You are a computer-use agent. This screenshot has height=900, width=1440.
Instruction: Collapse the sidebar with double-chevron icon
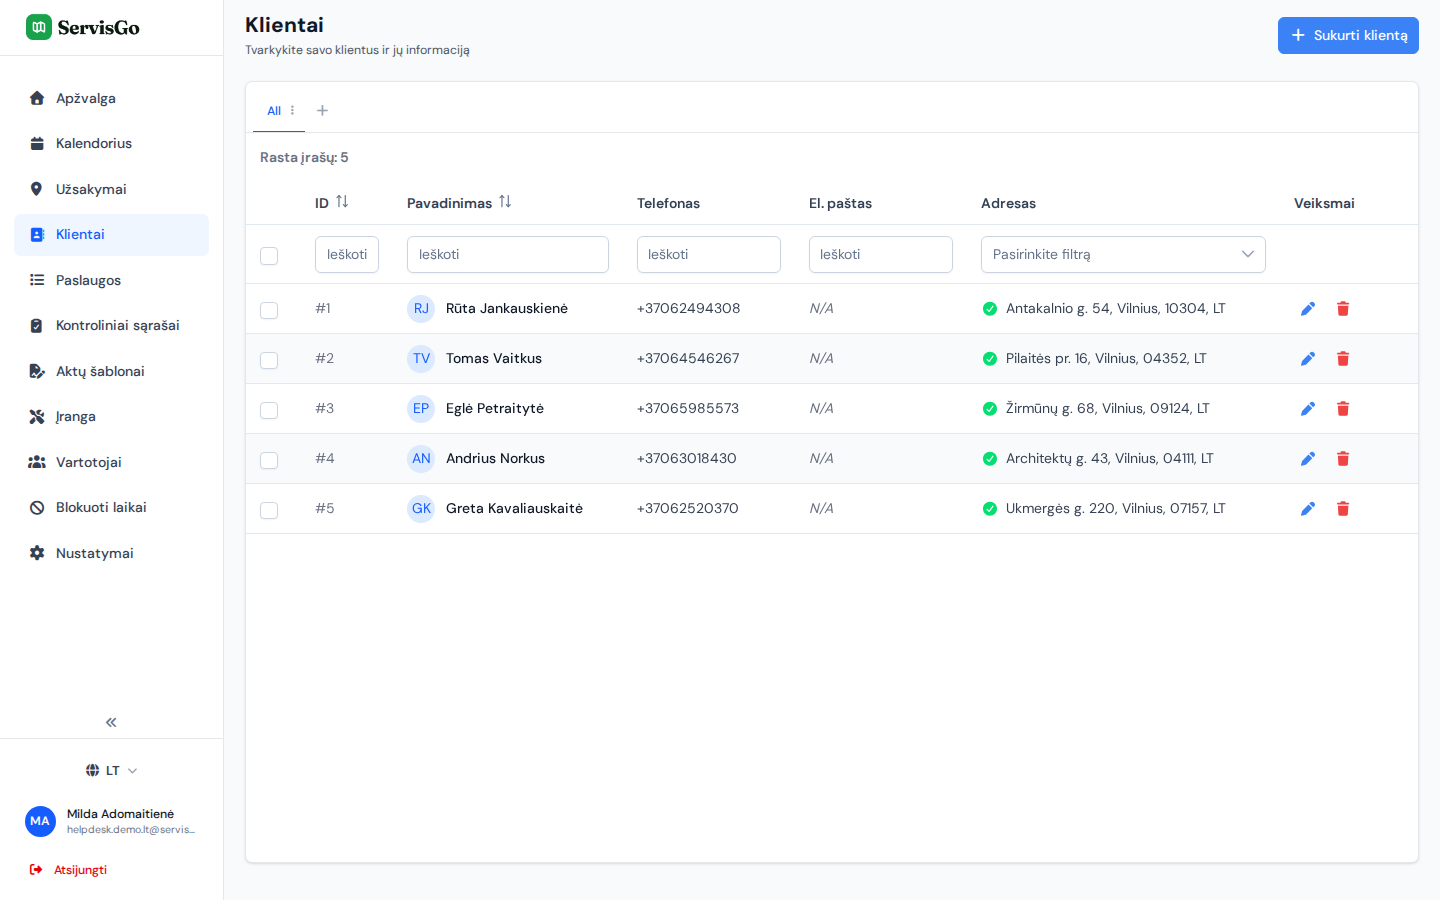click(x=111, y=722)
